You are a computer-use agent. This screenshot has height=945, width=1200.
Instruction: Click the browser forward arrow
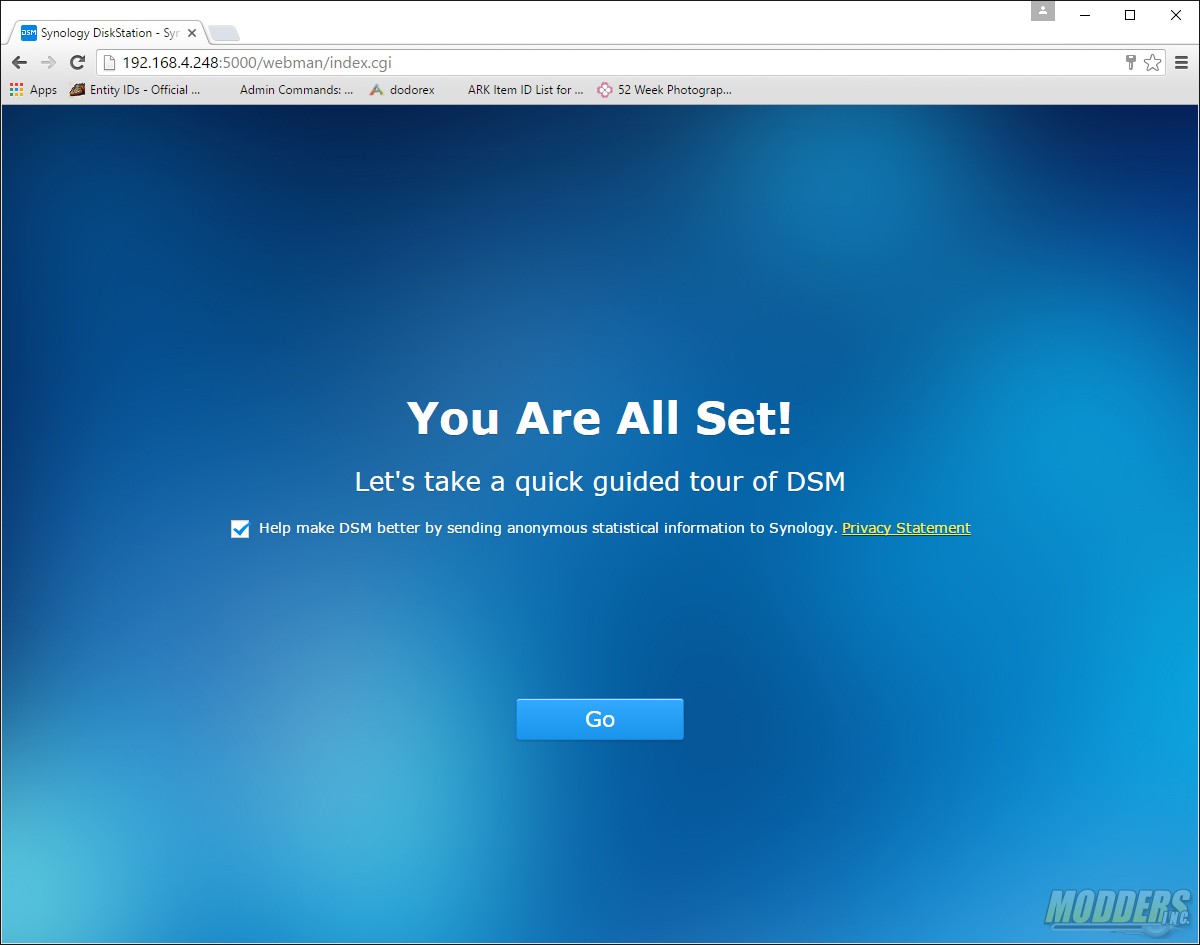[x=48, y=62]
